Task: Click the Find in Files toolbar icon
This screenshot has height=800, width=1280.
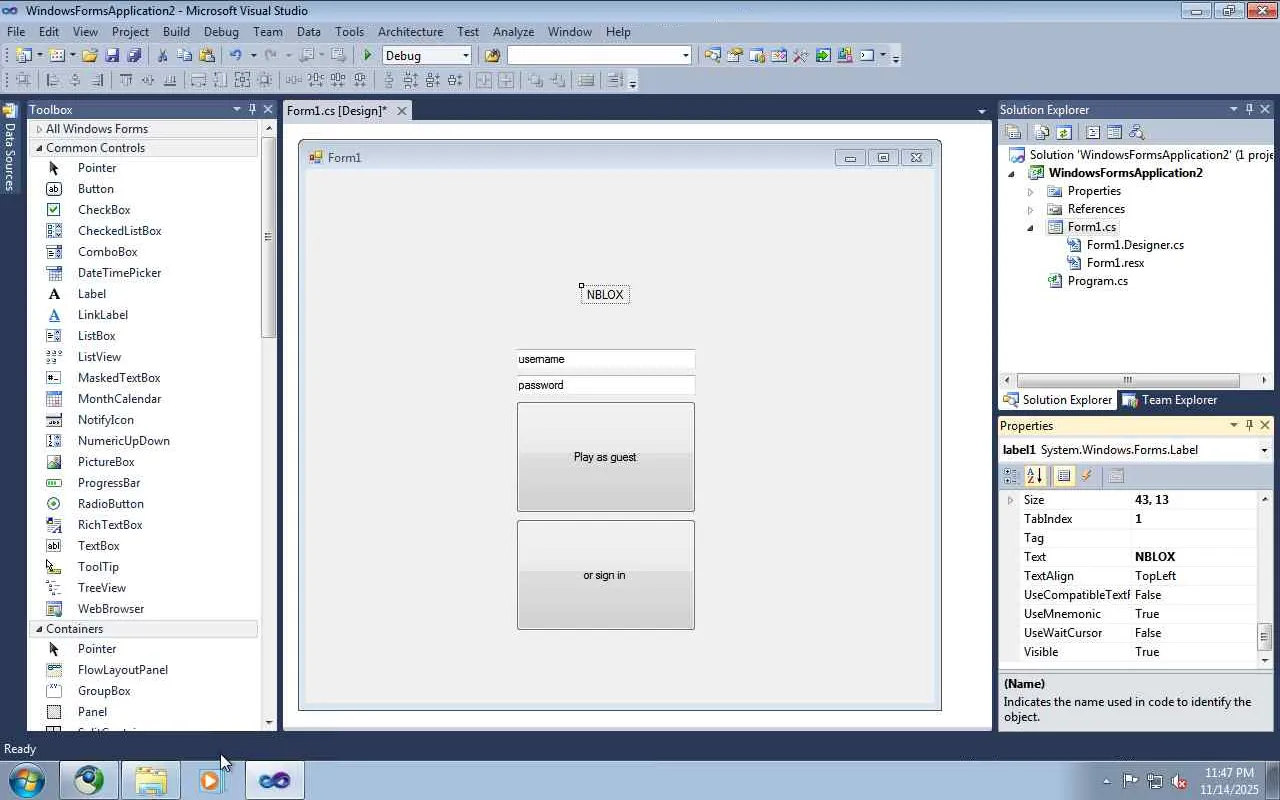Action: (492, 56)
